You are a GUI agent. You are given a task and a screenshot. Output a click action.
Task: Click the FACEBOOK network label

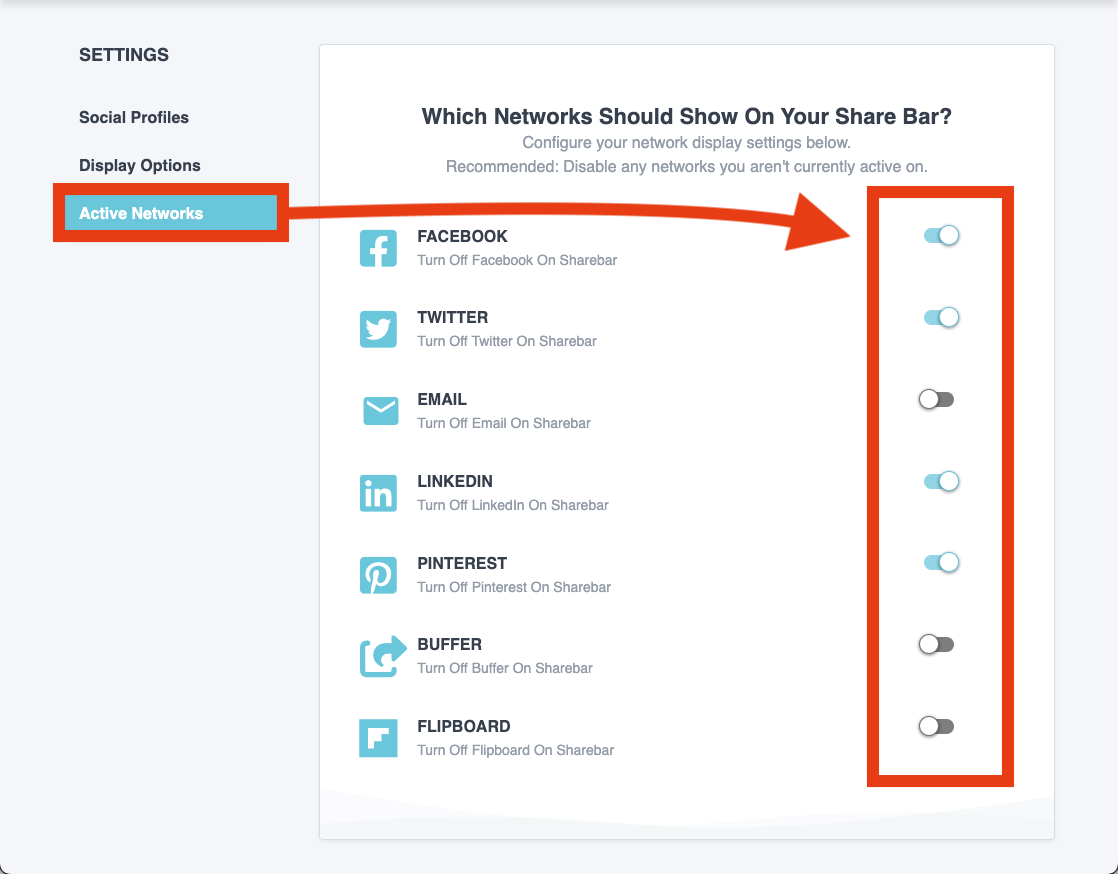point(462,236)
